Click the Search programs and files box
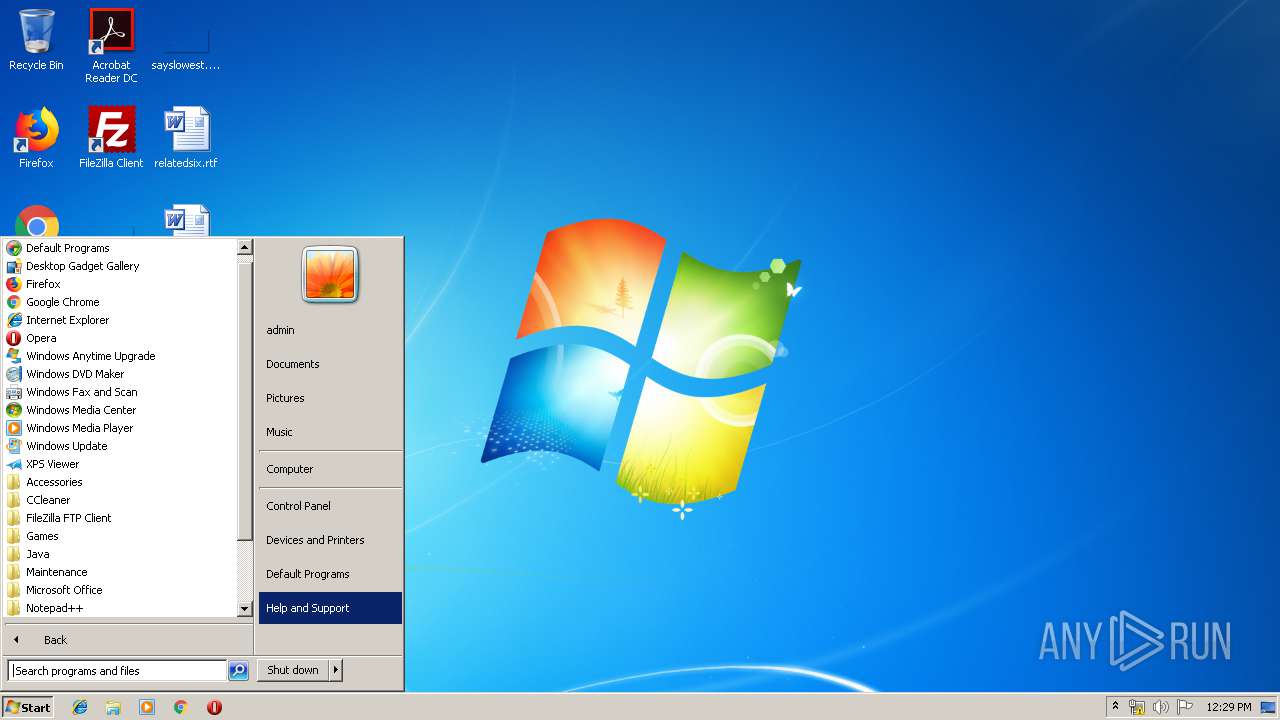This screenshot has height=720, width=1280. coord(117,671)
